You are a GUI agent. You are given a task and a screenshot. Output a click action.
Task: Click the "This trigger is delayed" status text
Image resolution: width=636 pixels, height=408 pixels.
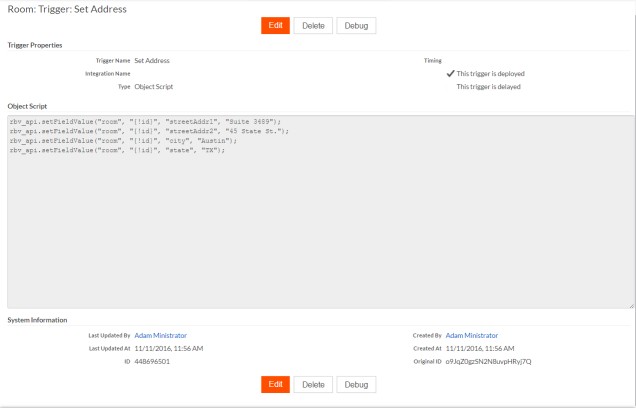click(x=488, y=87)
